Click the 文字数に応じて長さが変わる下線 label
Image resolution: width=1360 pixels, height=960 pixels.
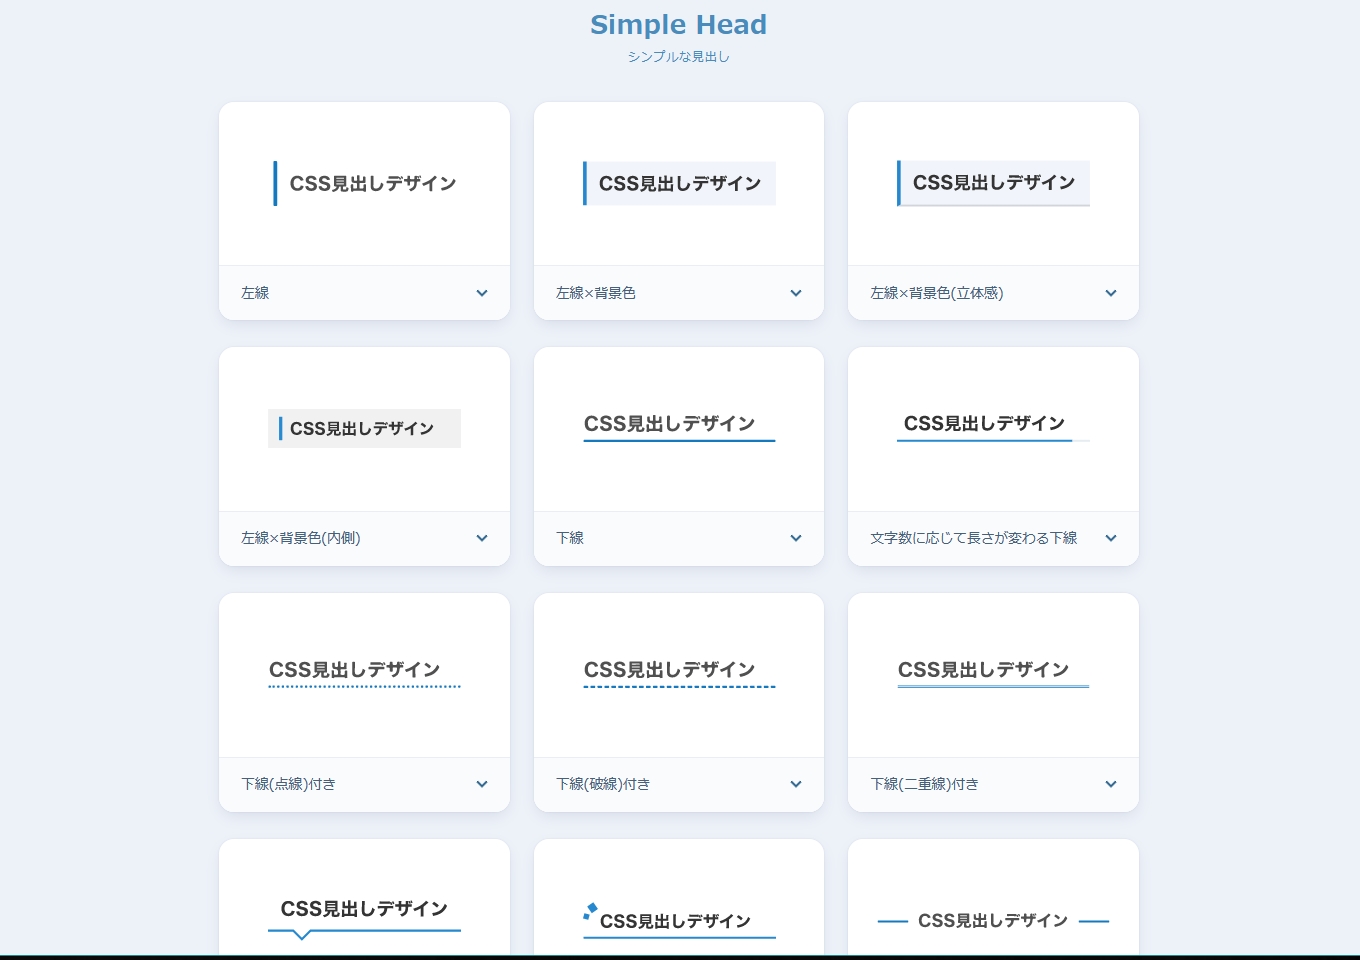tap(974, 538)
